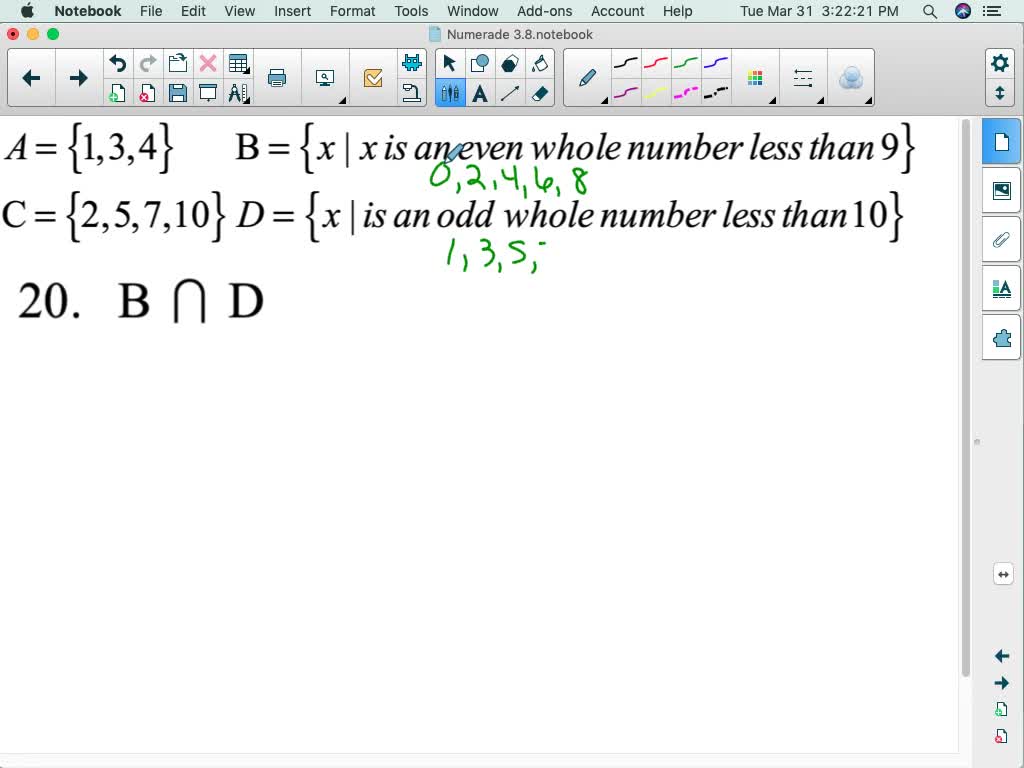This screenshot has width=1024, height=768.
Task: Undo the last annotation
Action: click(118, 62)
